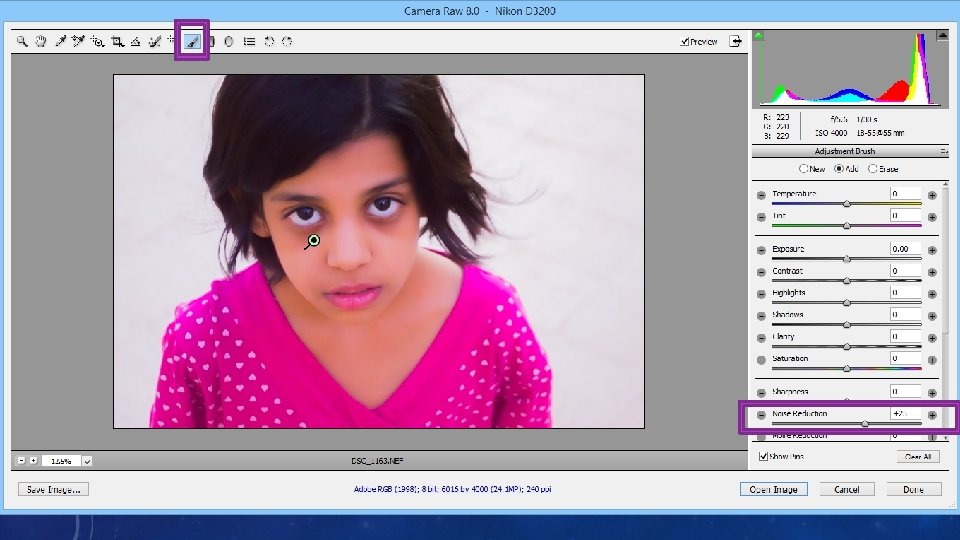Select the Straighten tool
The image size is (960, 540).
coord(135,41)
